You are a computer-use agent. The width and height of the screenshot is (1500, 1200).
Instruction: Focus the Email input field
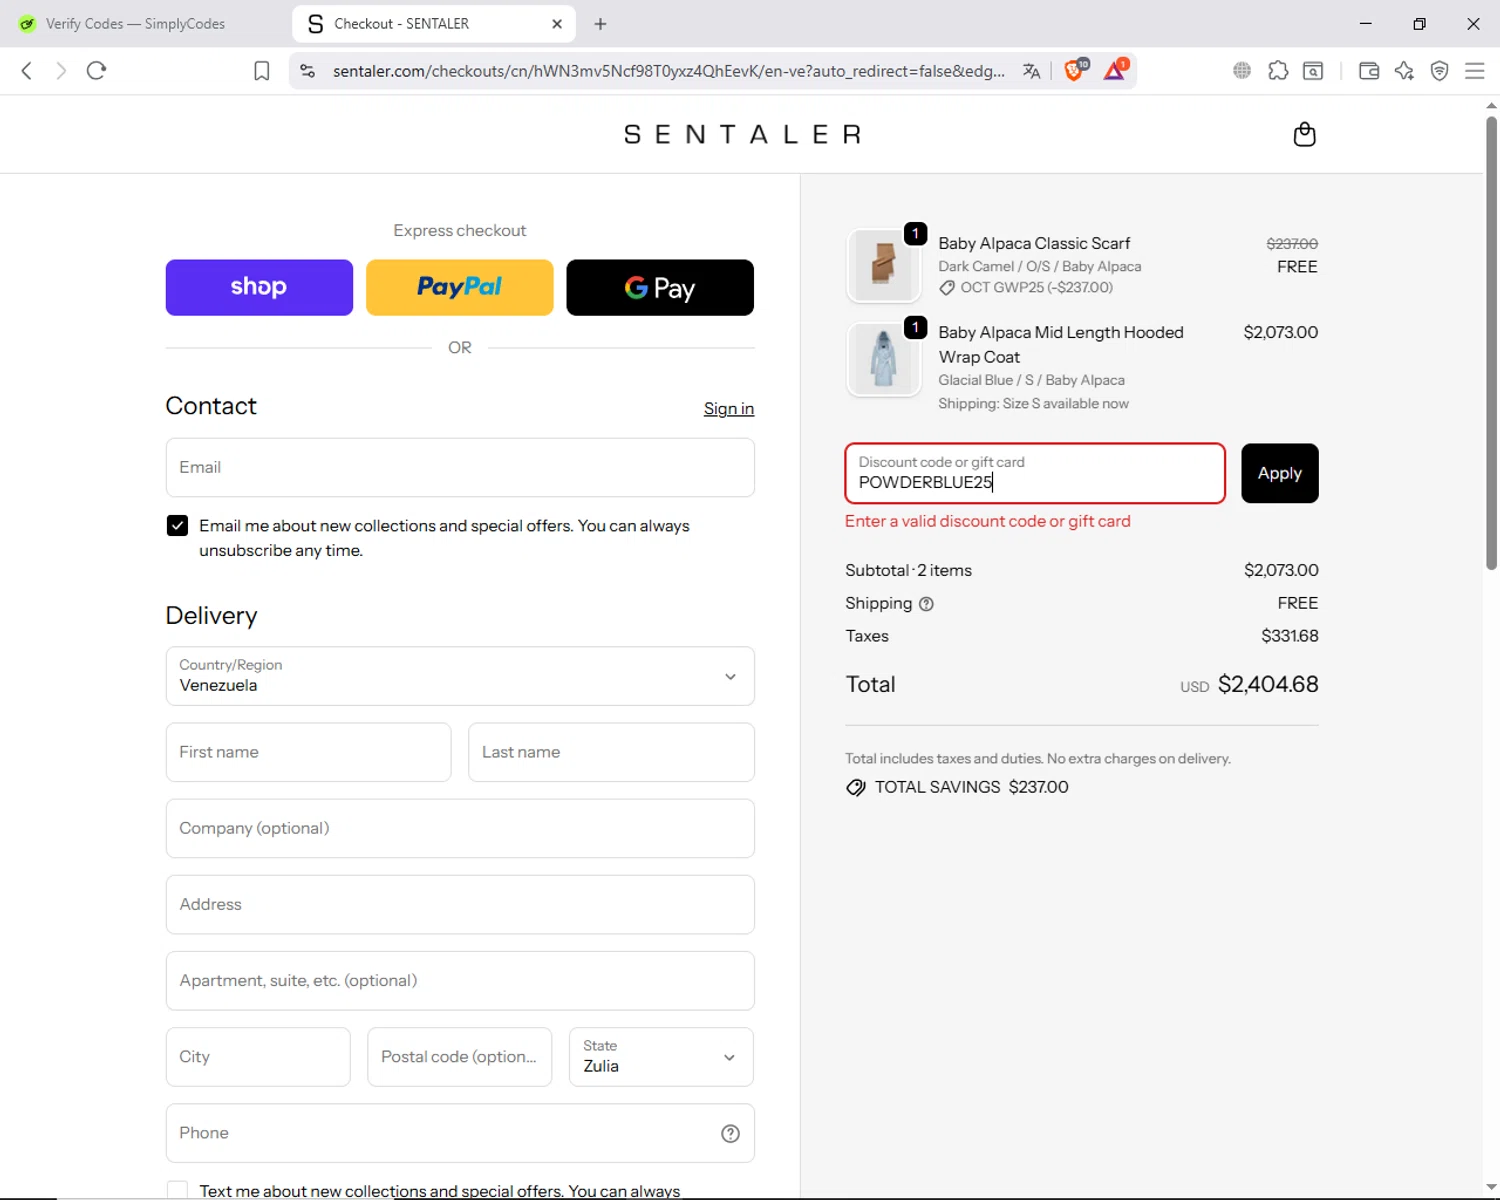[x=460, y=467]
